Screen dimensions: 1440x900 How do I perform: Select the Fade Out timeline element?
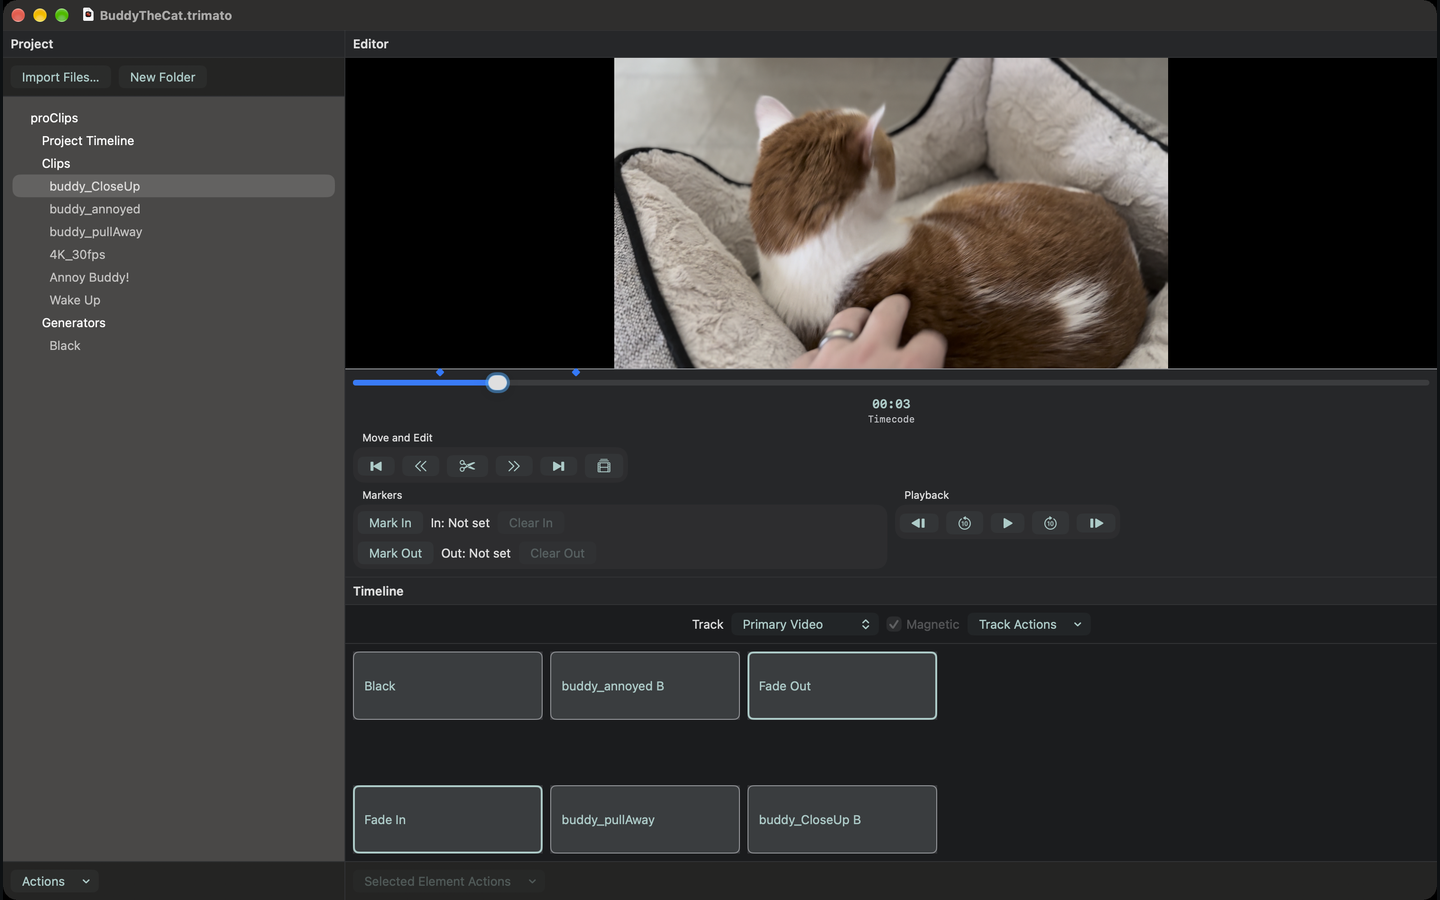pyautogui.click(x=842, y=686)
